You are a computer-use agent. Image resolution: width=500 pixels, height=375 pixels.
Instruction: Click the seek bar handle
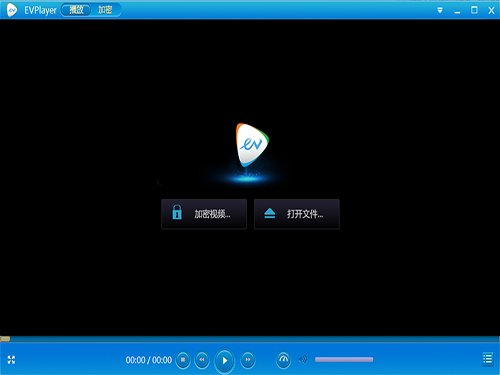click(x=5, y=339)
